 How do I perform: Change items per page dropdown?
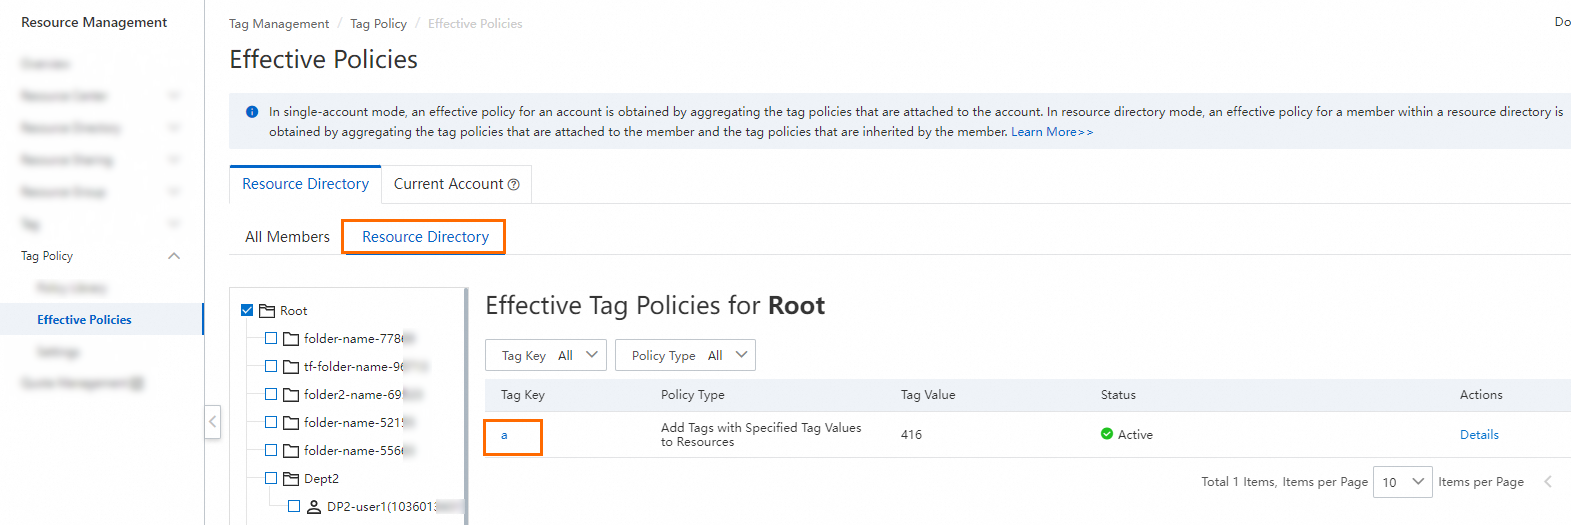pyautogui.click(x=1402, y=482)
